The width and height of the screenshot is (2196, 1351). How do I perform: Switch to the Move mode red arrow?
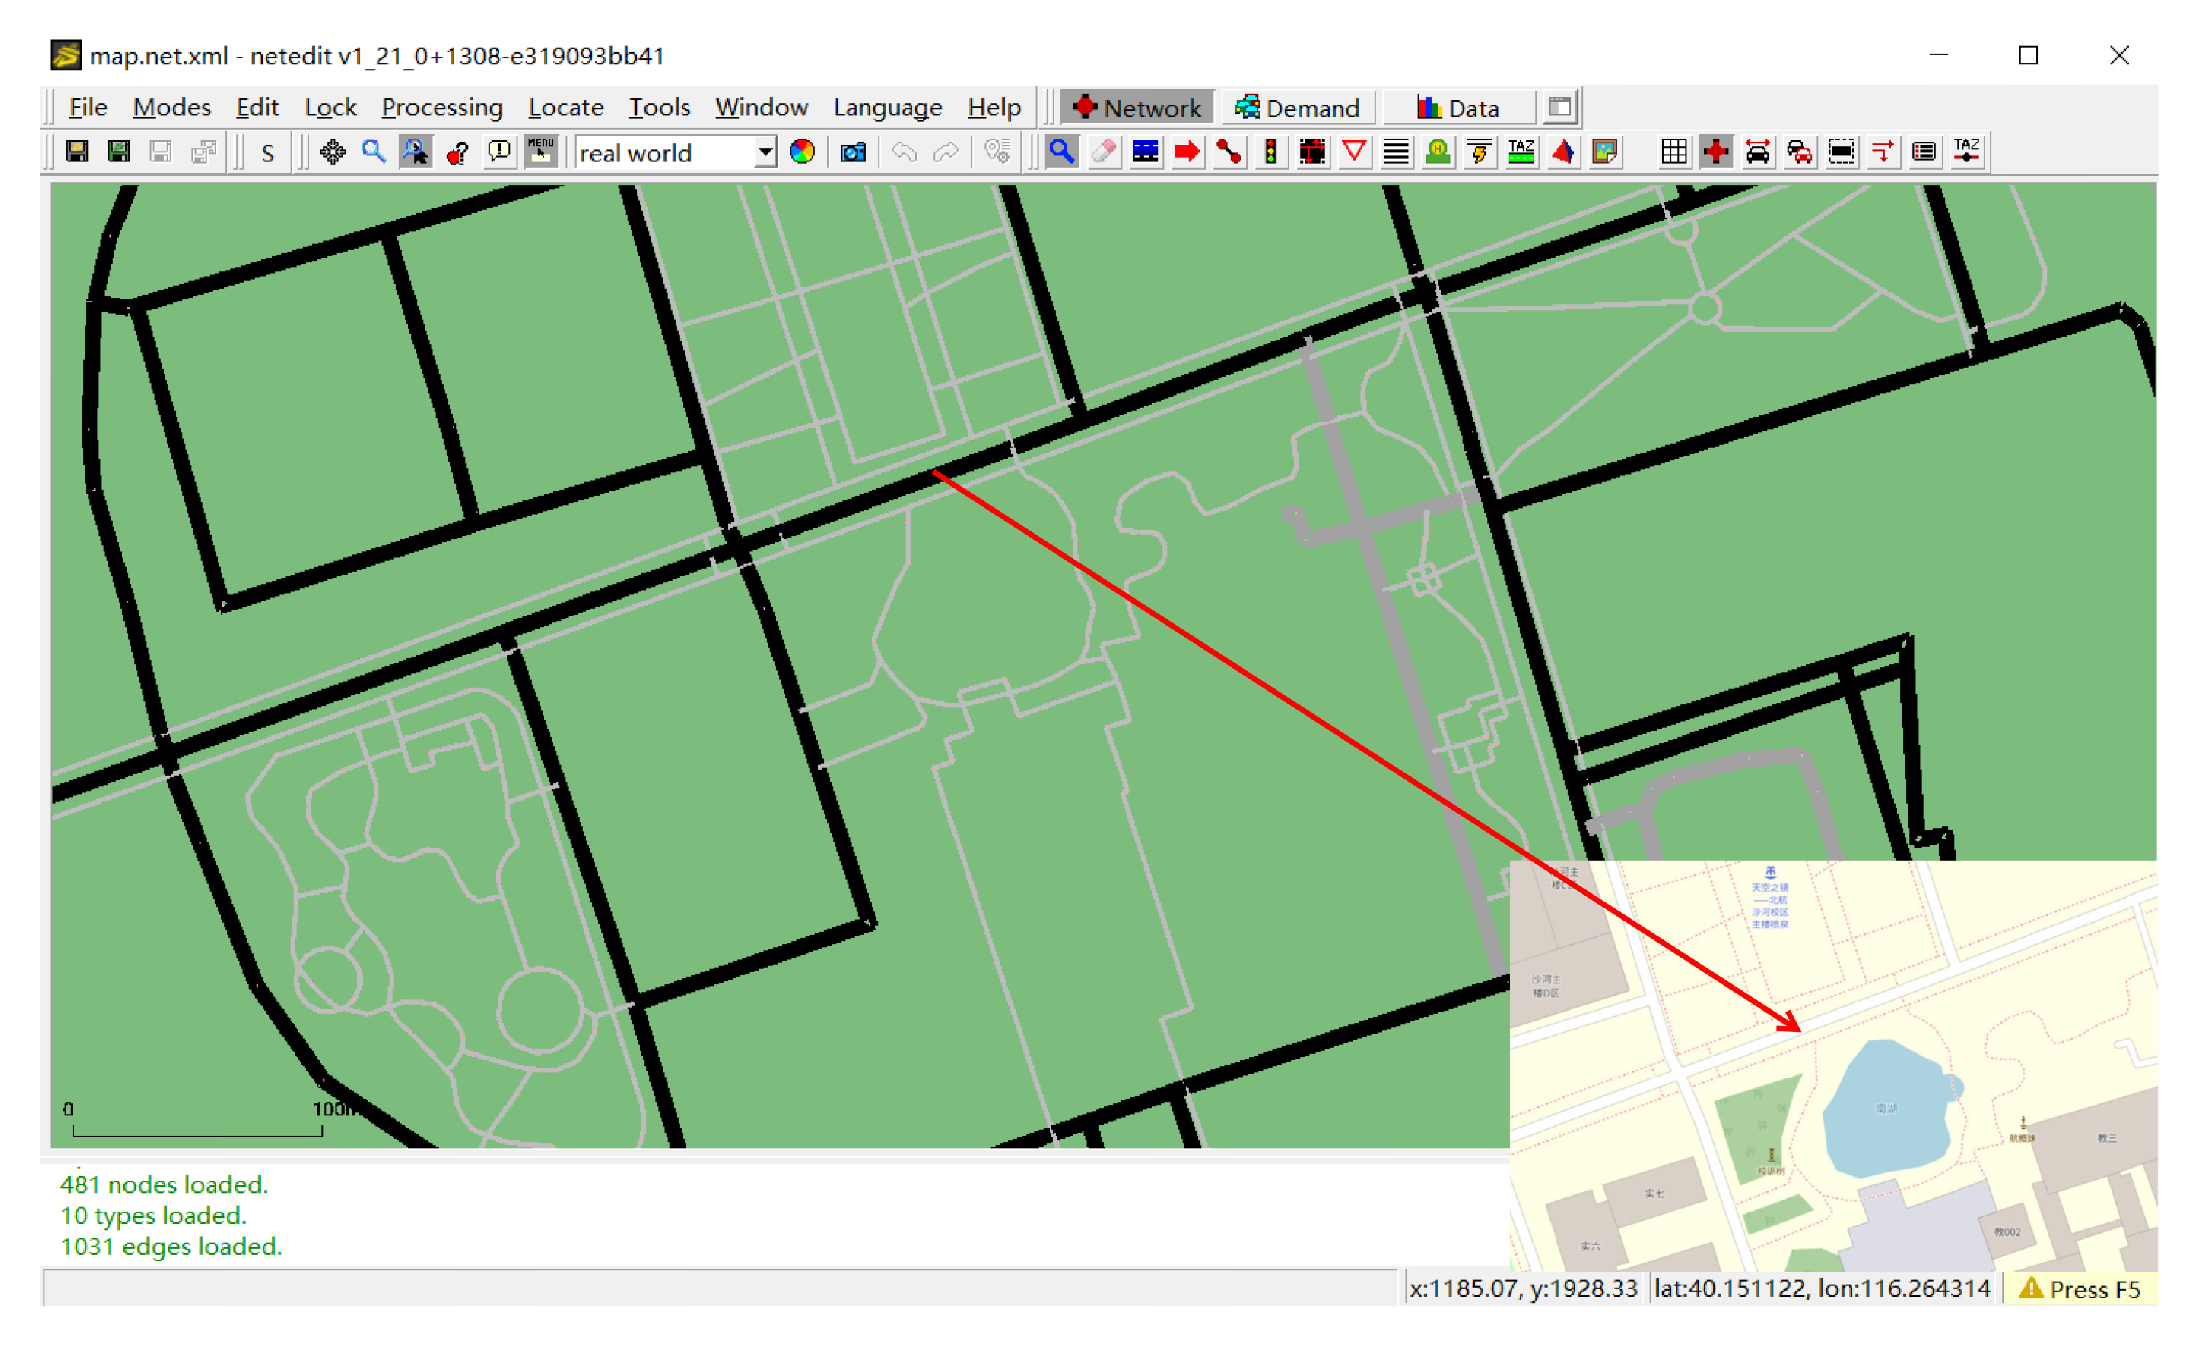coord(1187,152)
